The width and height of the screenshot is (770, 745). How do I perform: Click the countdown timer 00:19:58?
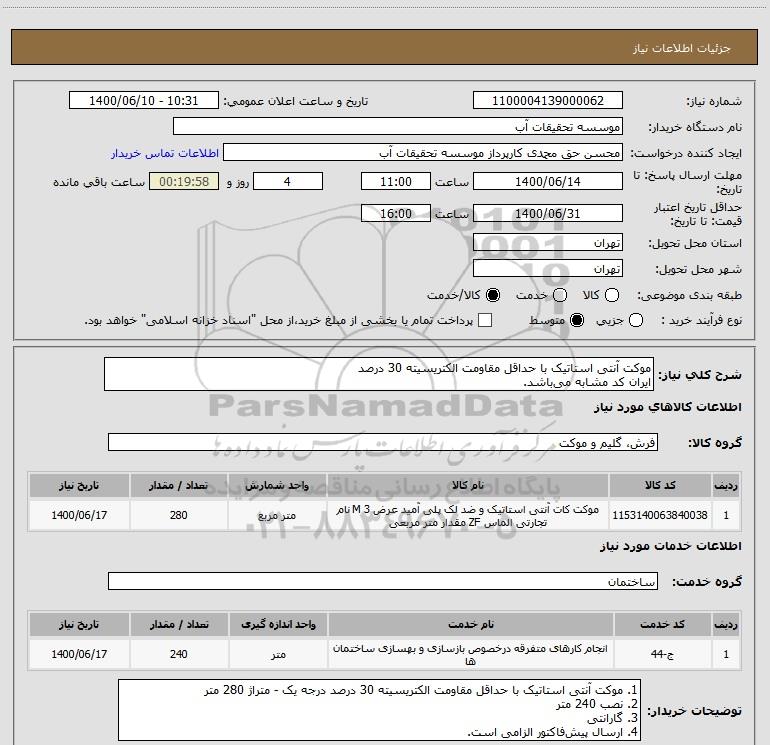point(184,181)
